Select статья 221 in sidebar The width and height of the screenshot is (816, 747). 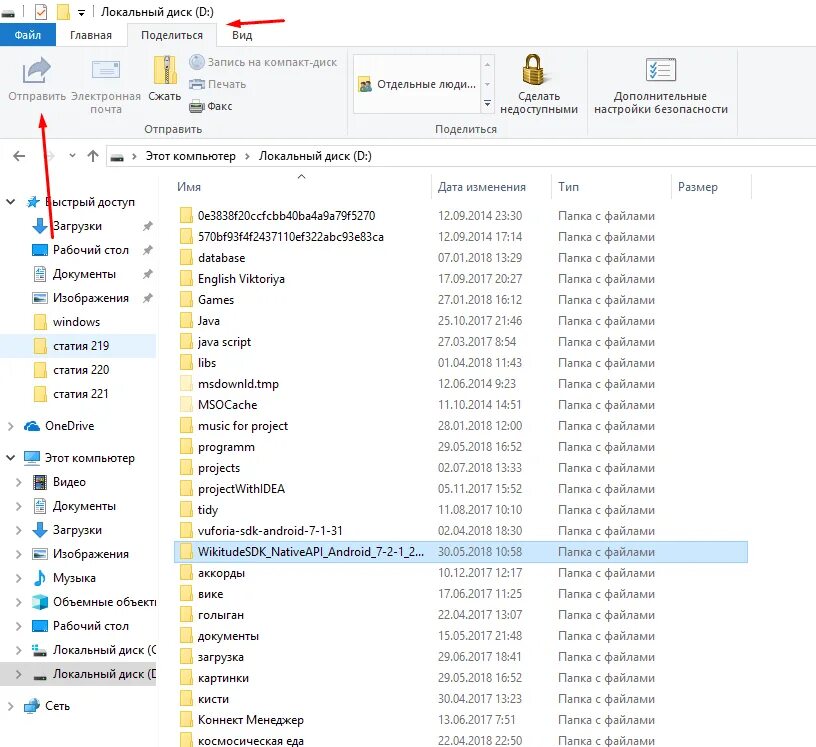[x=81, y=394]
